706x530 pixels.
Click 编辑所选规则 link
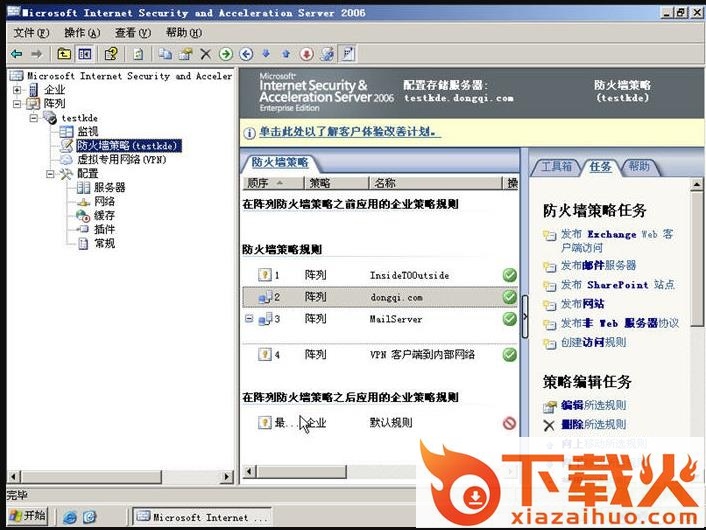tap(593, 405)
